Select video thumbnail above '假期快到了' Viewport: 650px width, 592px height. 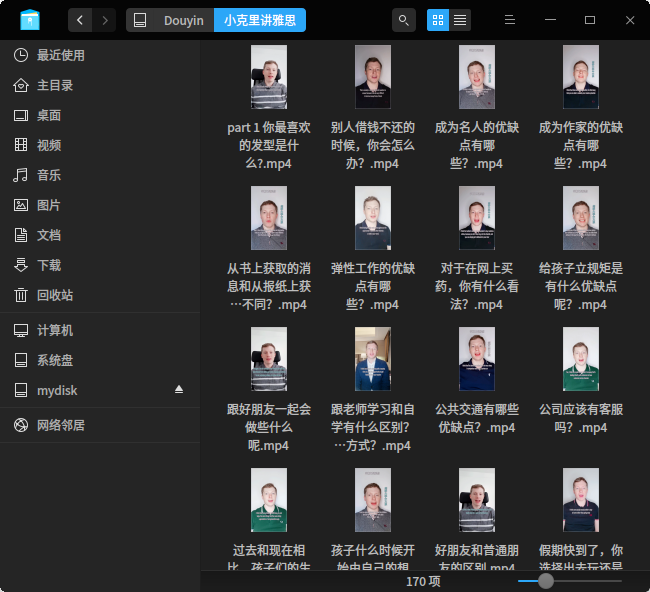pos(581,500)
